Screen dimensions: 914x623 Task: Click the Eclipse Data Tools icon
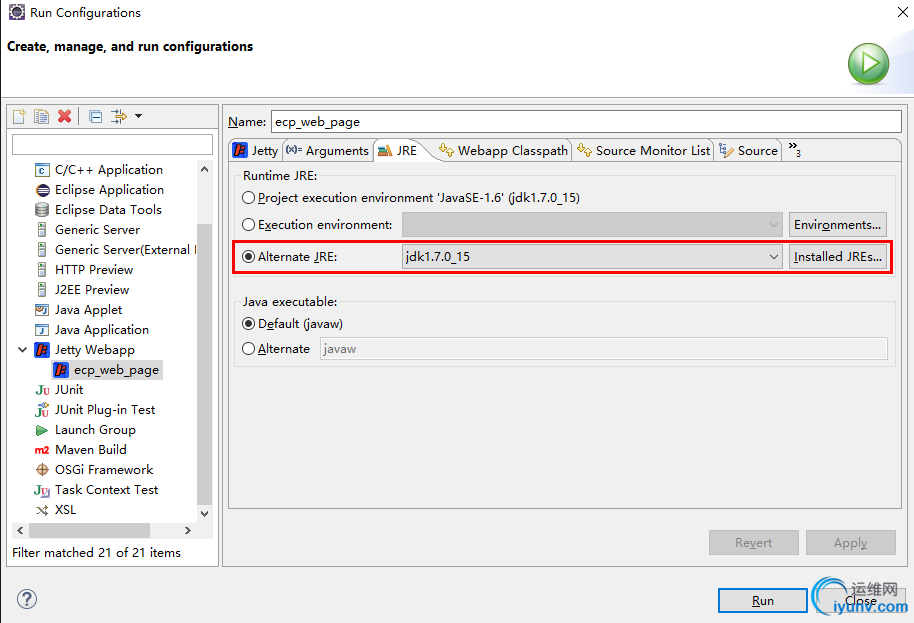tap(42, 210)
